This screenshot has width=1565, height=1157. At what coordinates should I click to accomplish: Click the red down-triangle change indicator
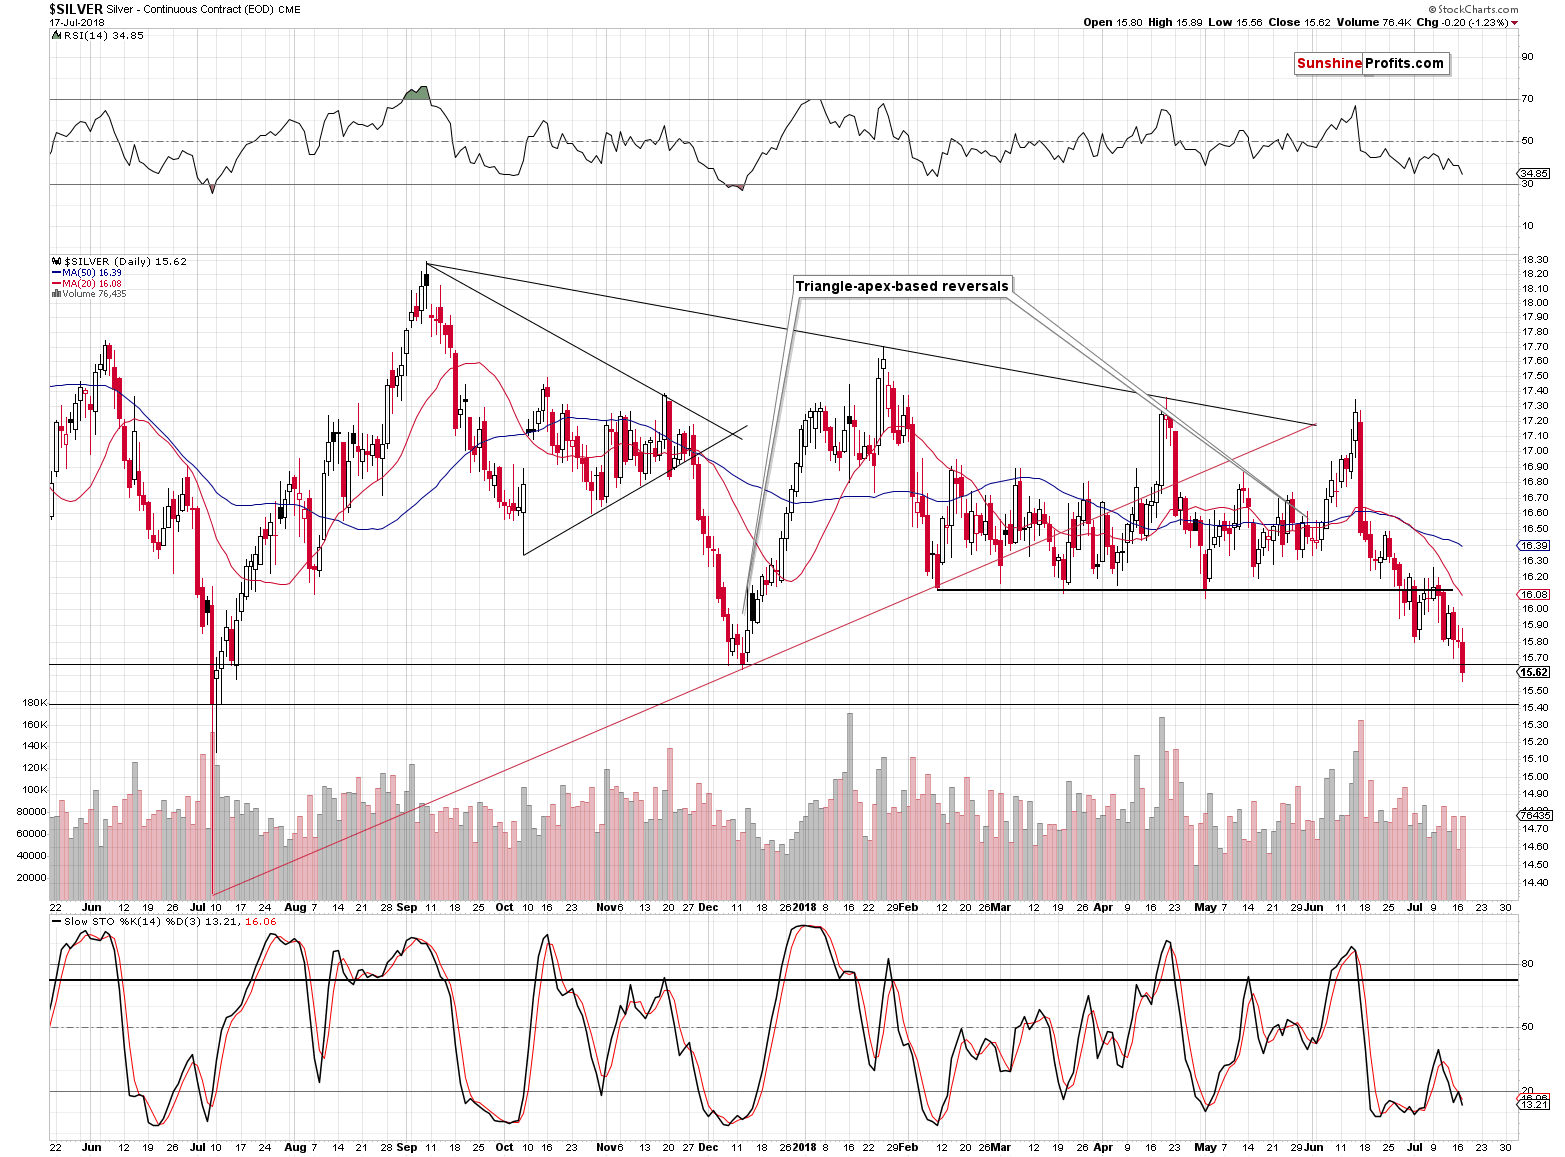(x=1515, y=23)
